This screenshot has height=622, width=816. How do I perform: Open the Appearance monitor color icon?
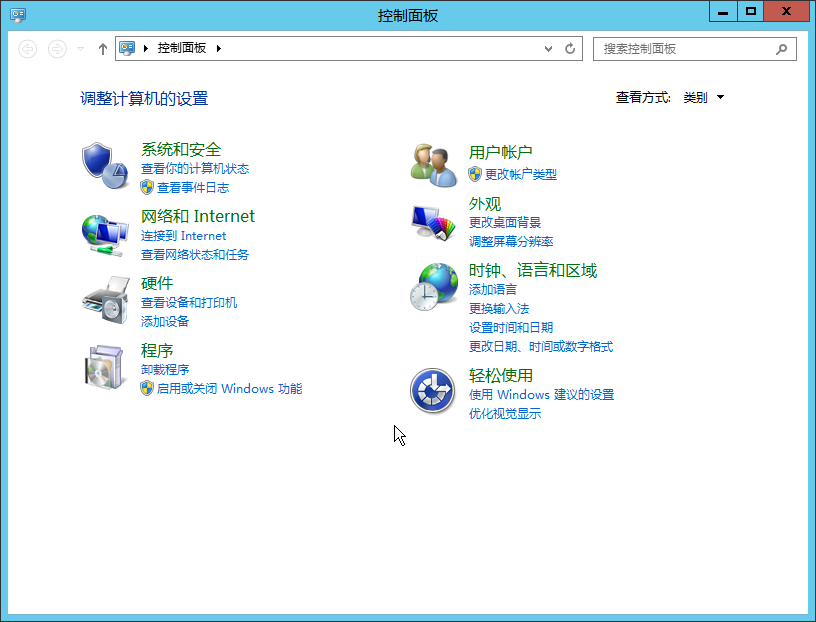click(x=434, y=223)
